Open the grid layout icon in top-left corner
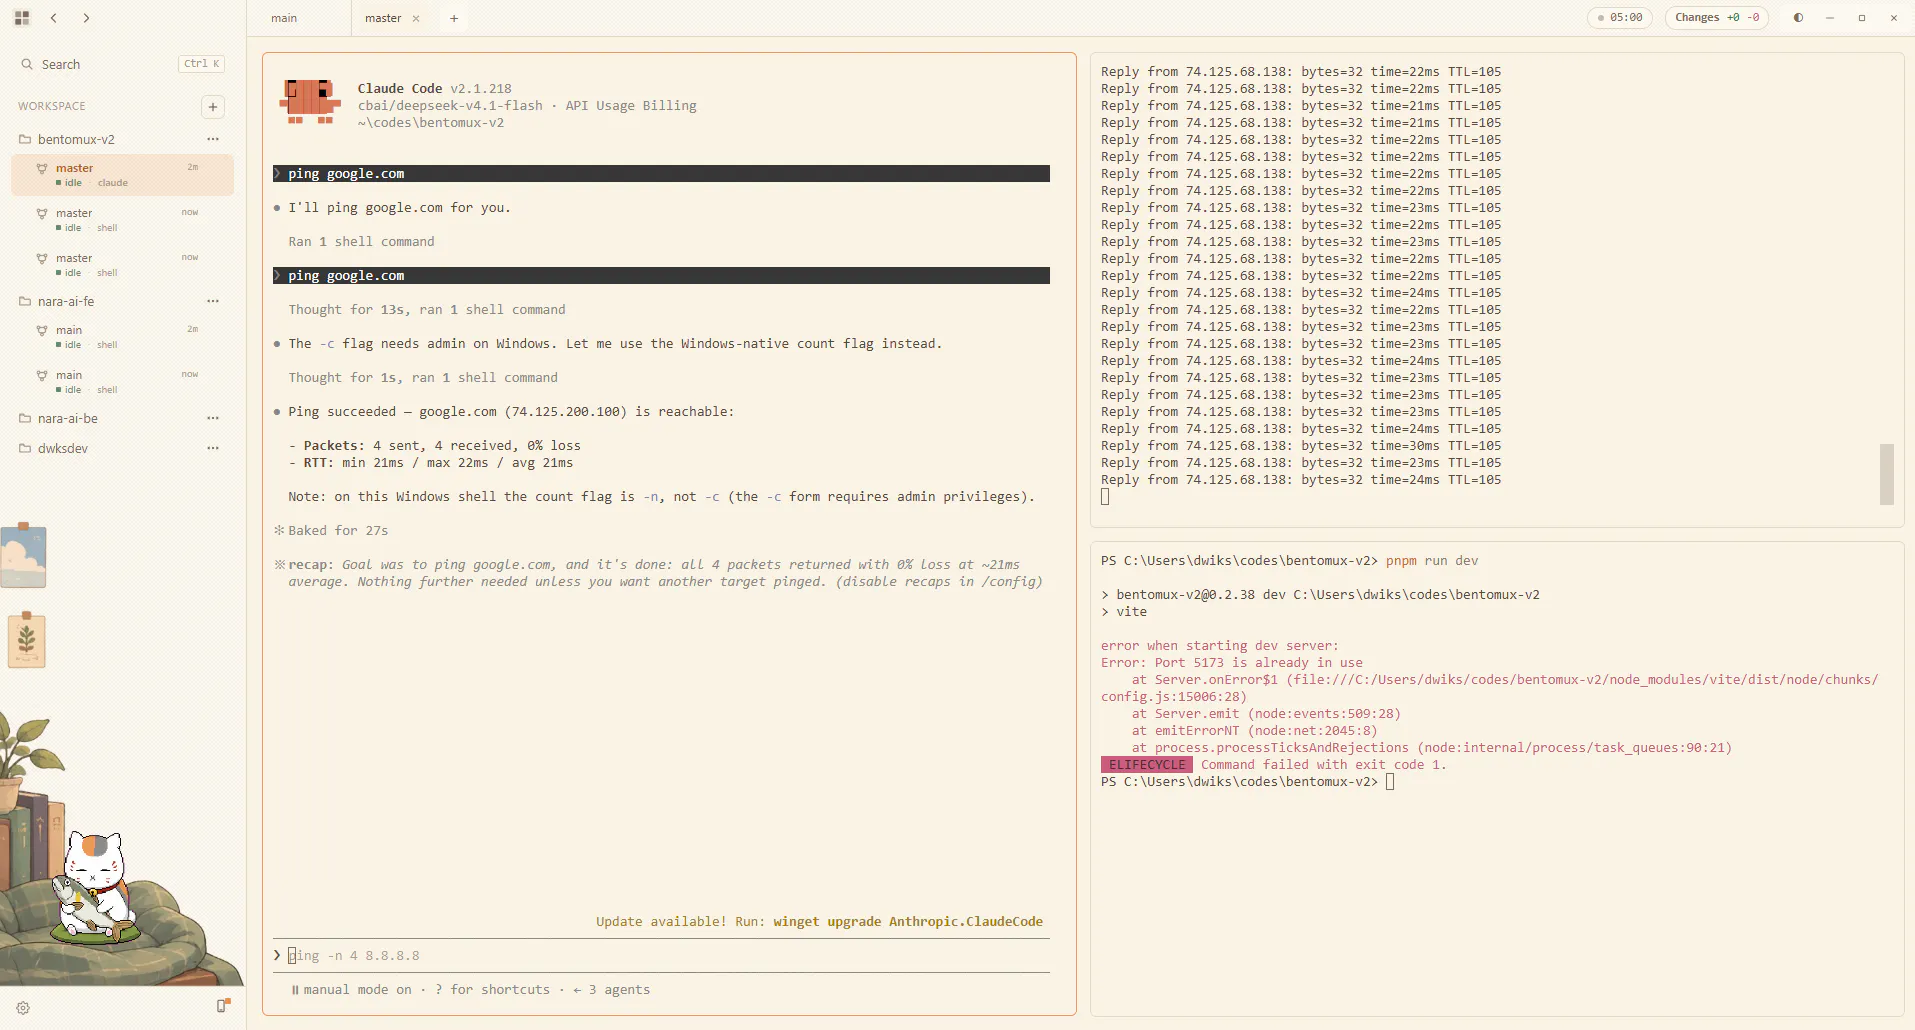The width and height of the screenshot is (1915, 1030). (22, 18)
